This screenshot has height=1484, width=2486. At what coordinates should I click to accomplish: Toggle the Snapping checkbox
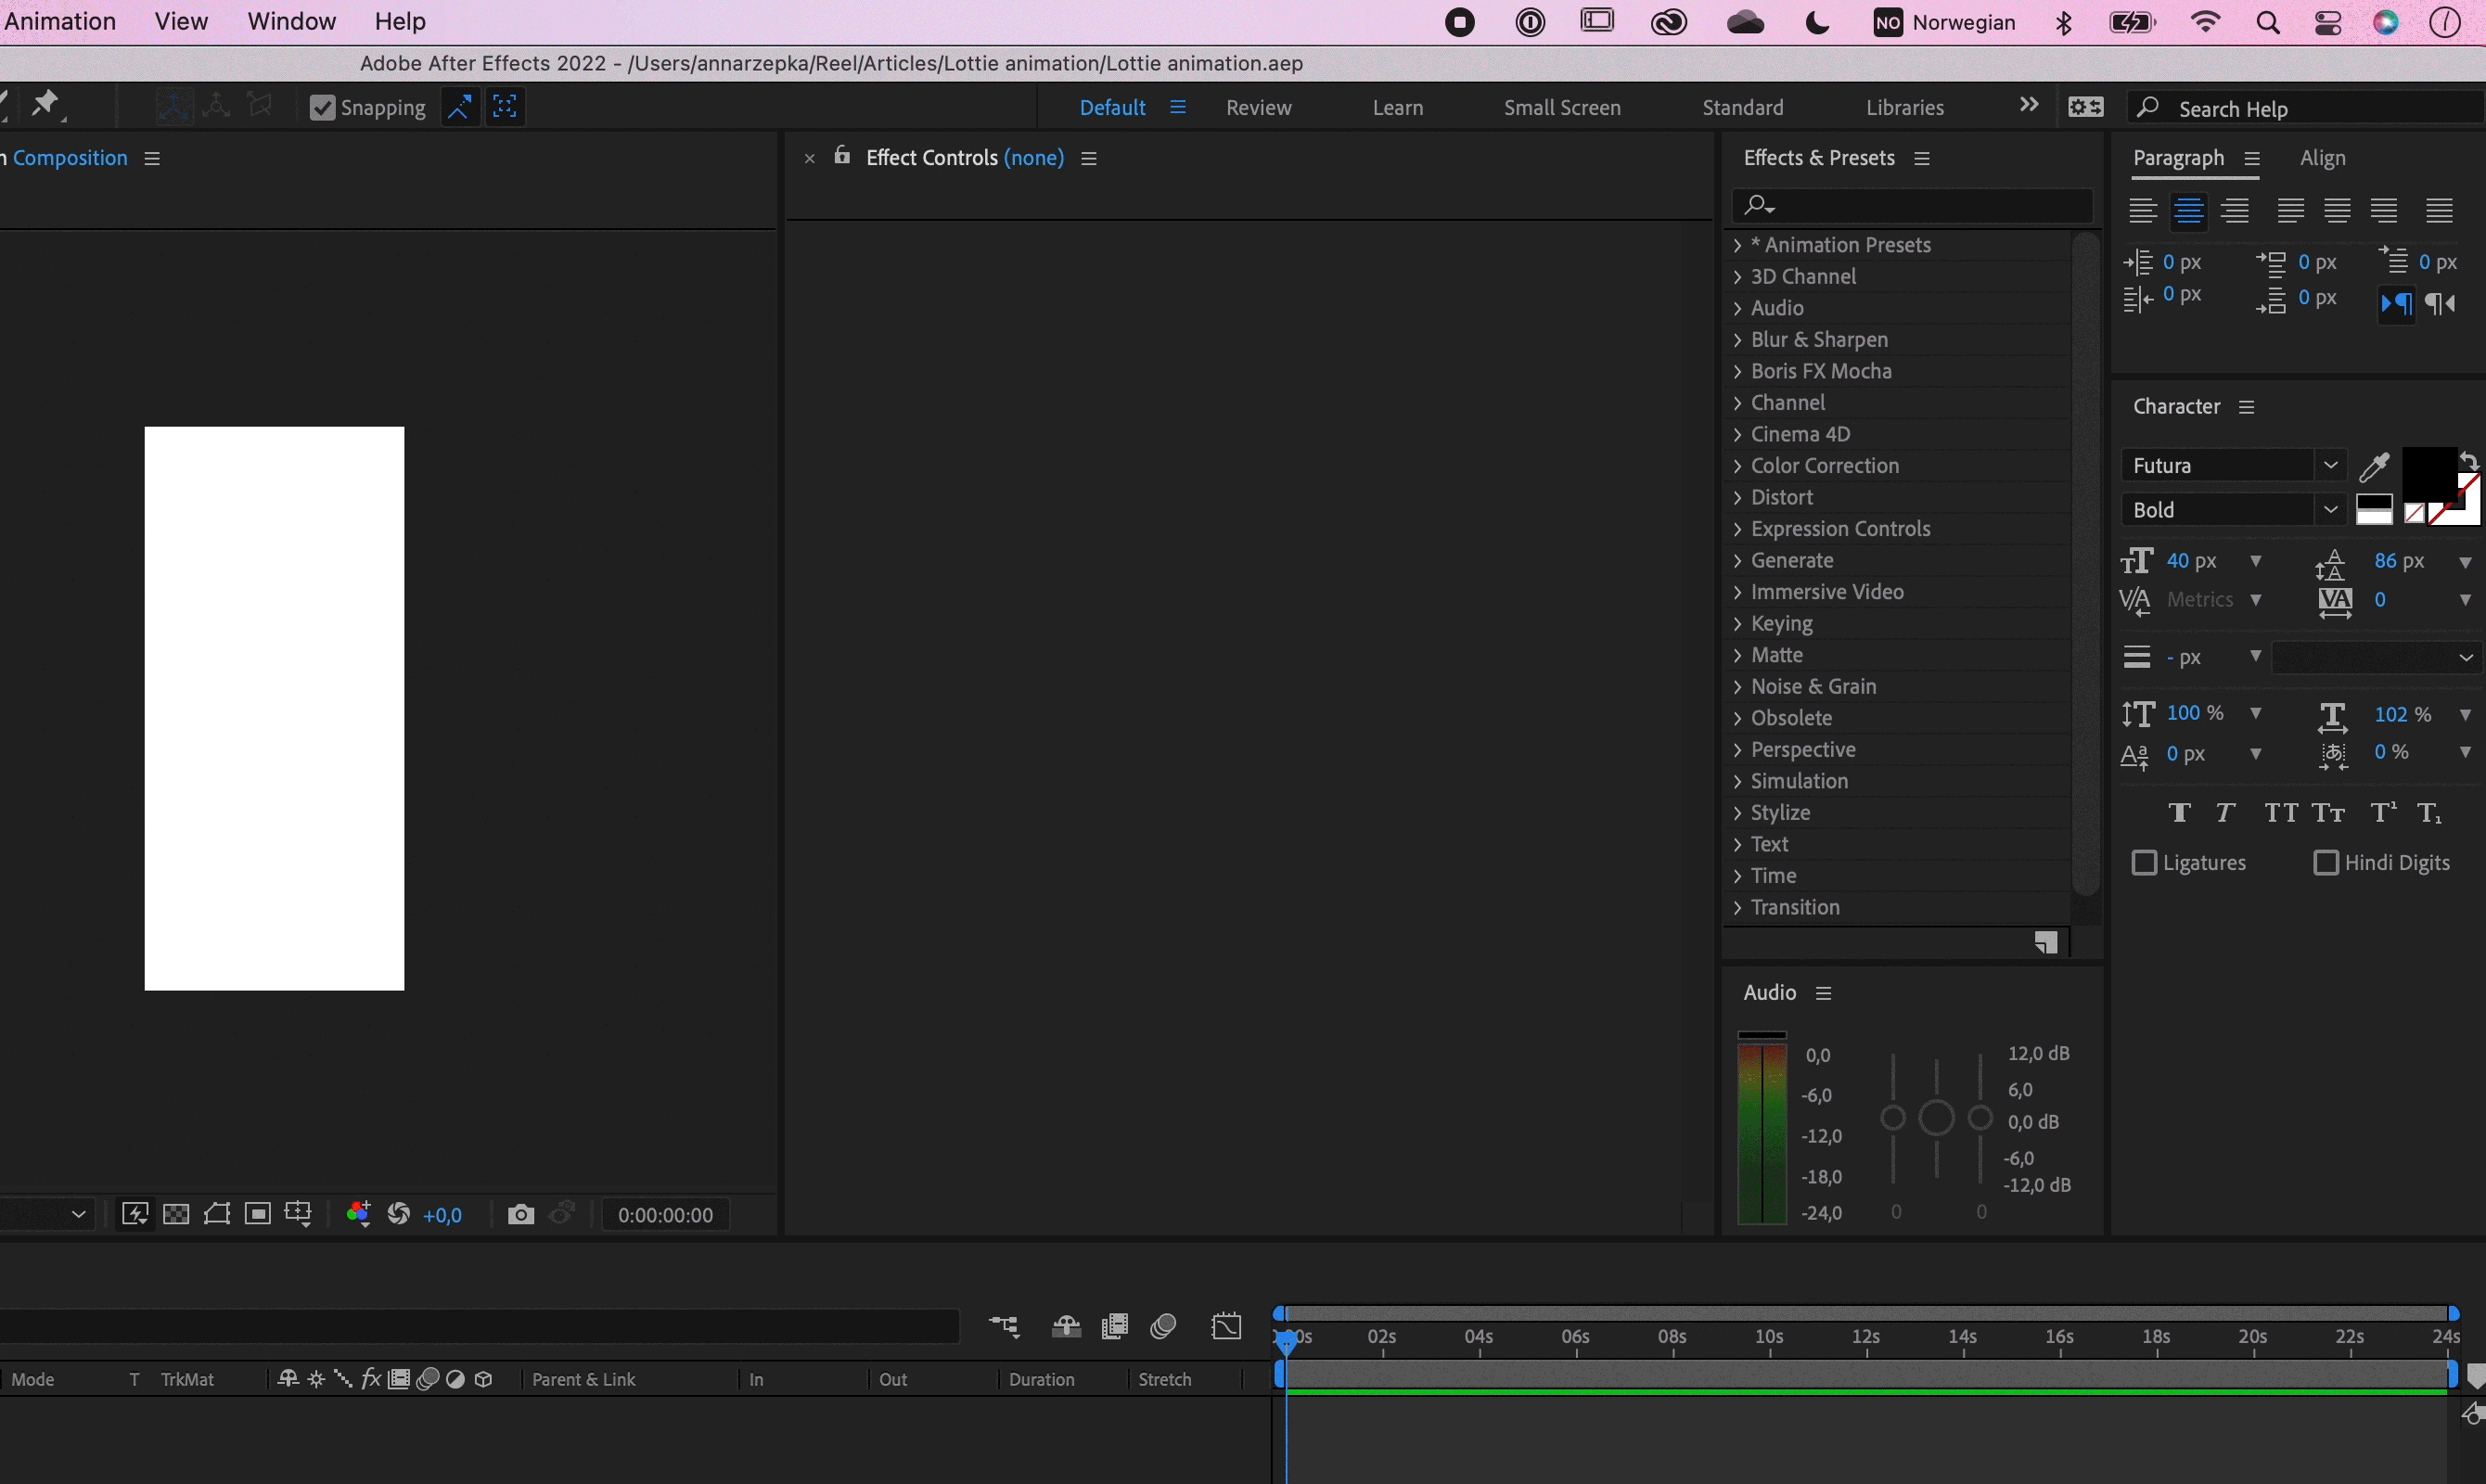click(322, 107)
